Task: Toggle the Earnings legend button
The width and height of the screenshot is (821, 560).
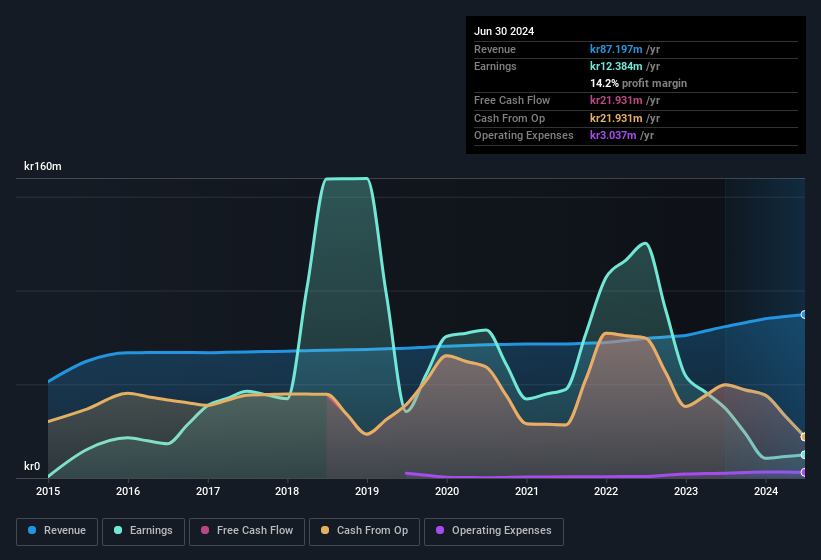Action: pos(143,531)
